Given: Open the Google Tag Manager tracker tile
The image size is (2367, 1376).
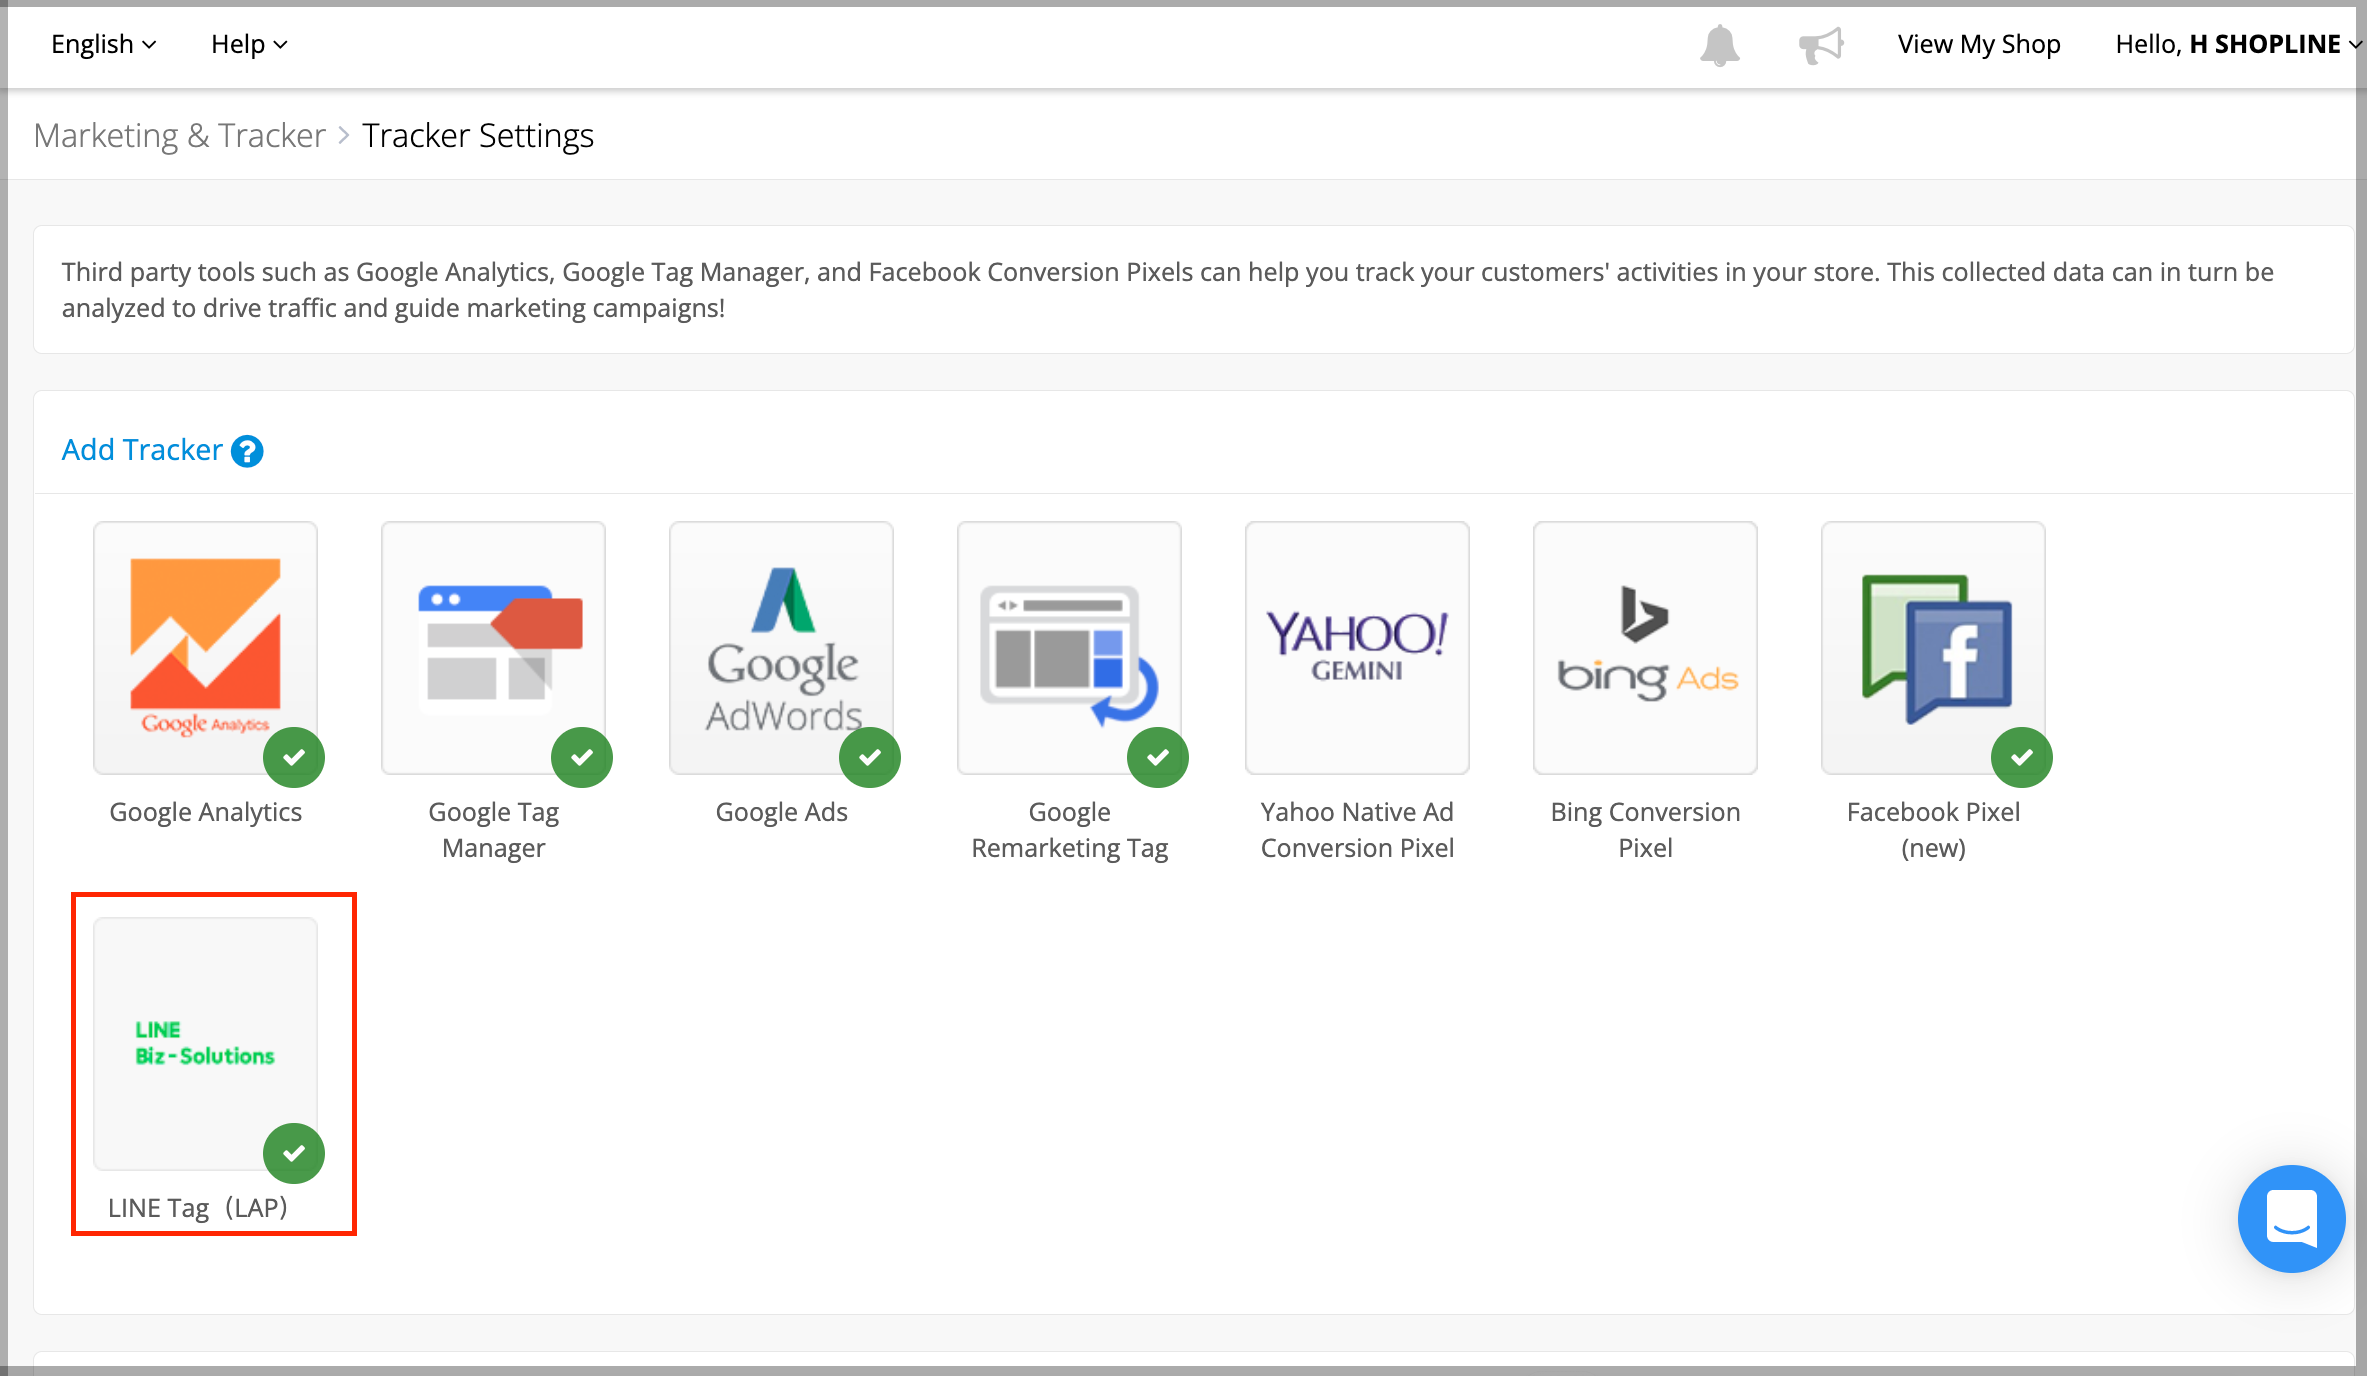Looking at the screenshot, I should click(493, 648).
